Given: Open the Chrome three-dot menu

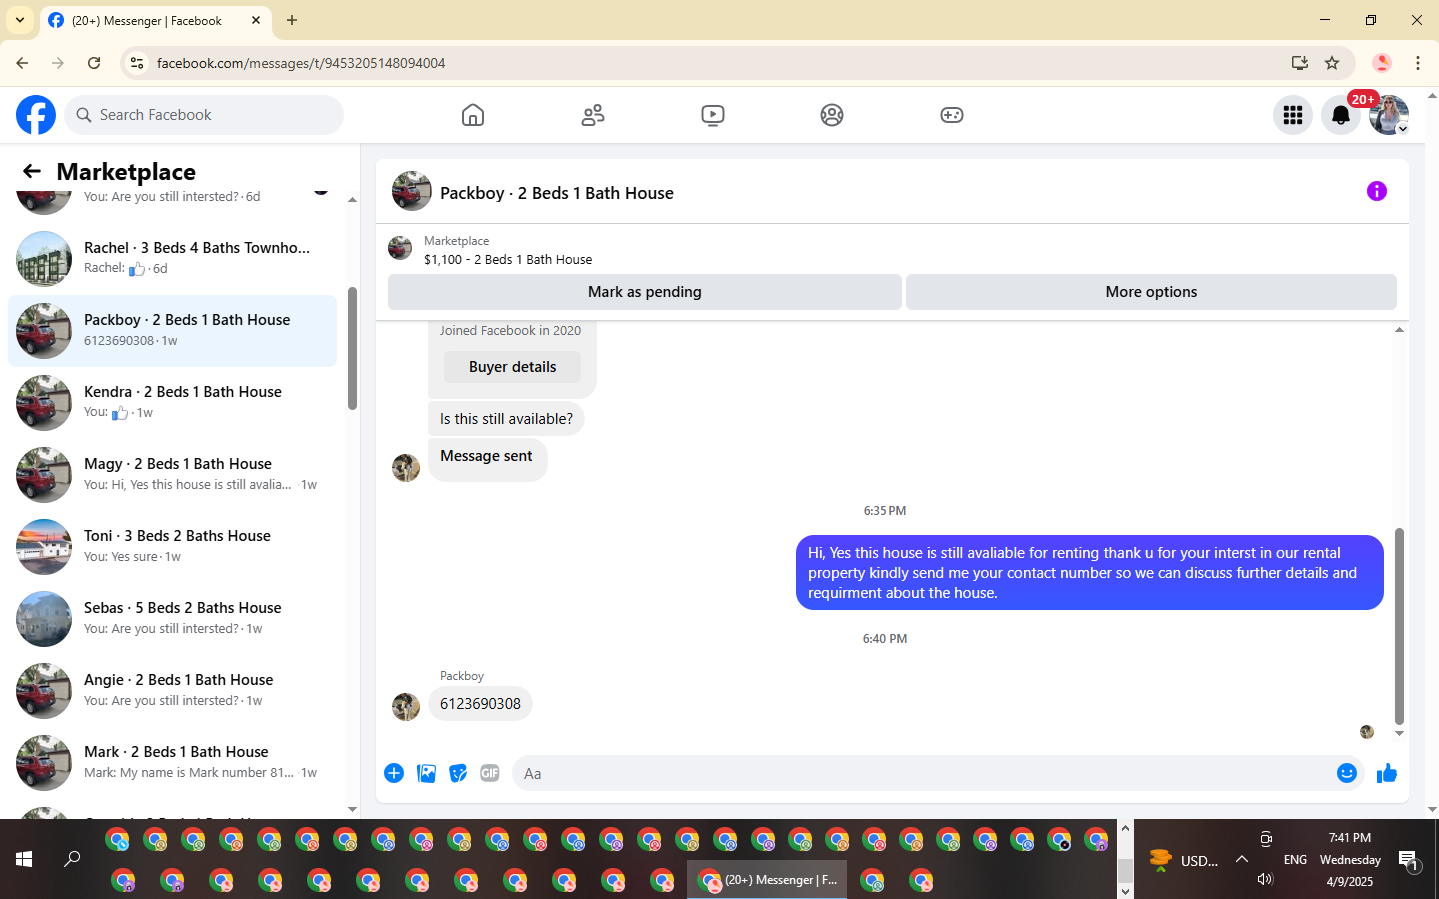Looking at the screenshot, I should point(1418,63).
